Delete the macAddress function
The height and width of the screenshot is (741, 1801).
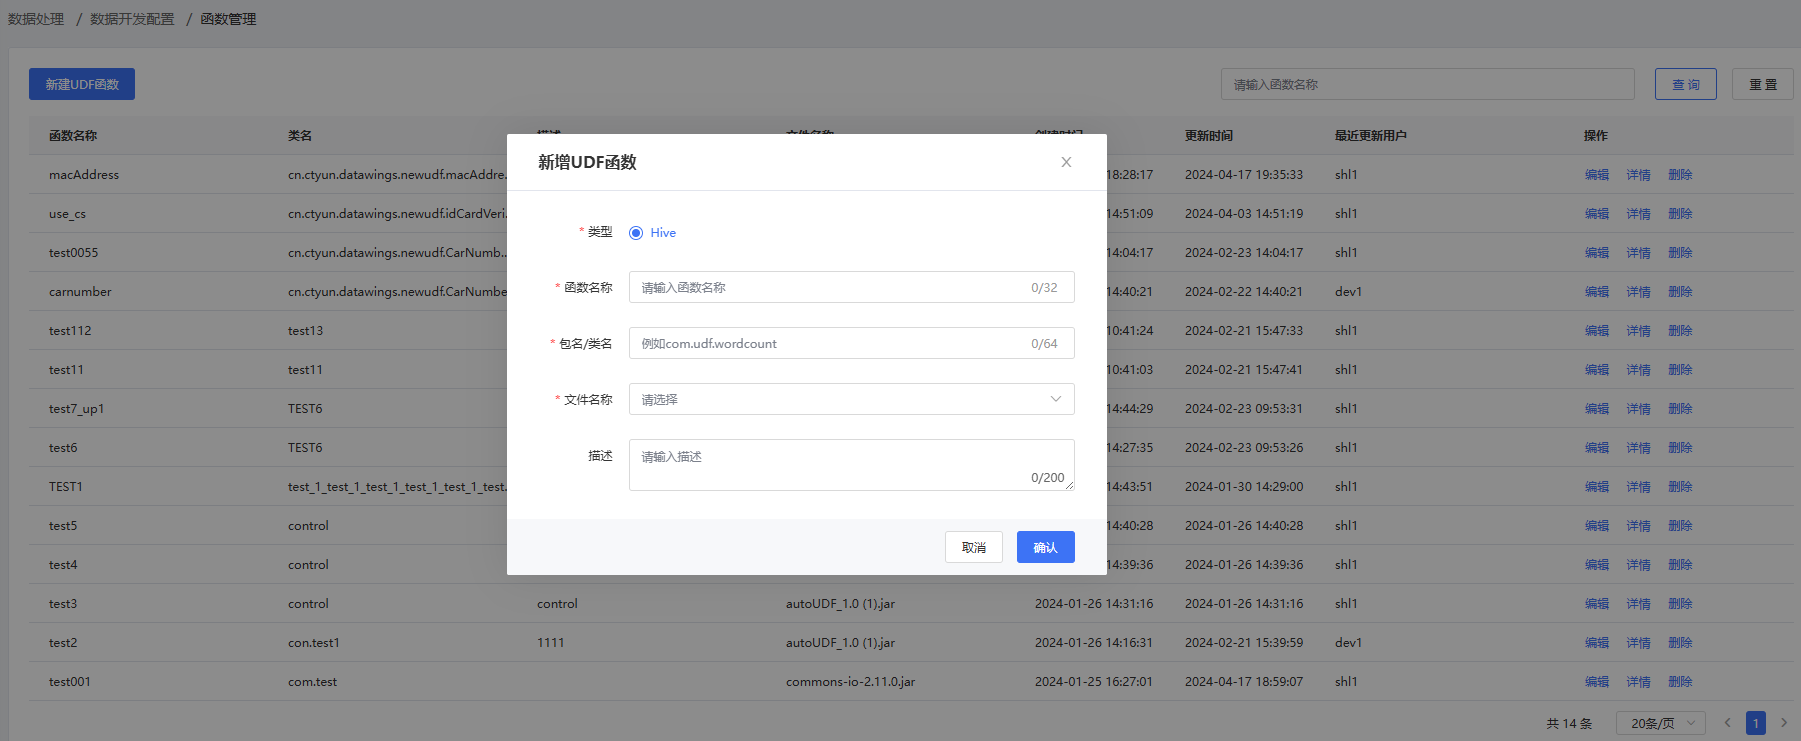[x=1680, y=175]
